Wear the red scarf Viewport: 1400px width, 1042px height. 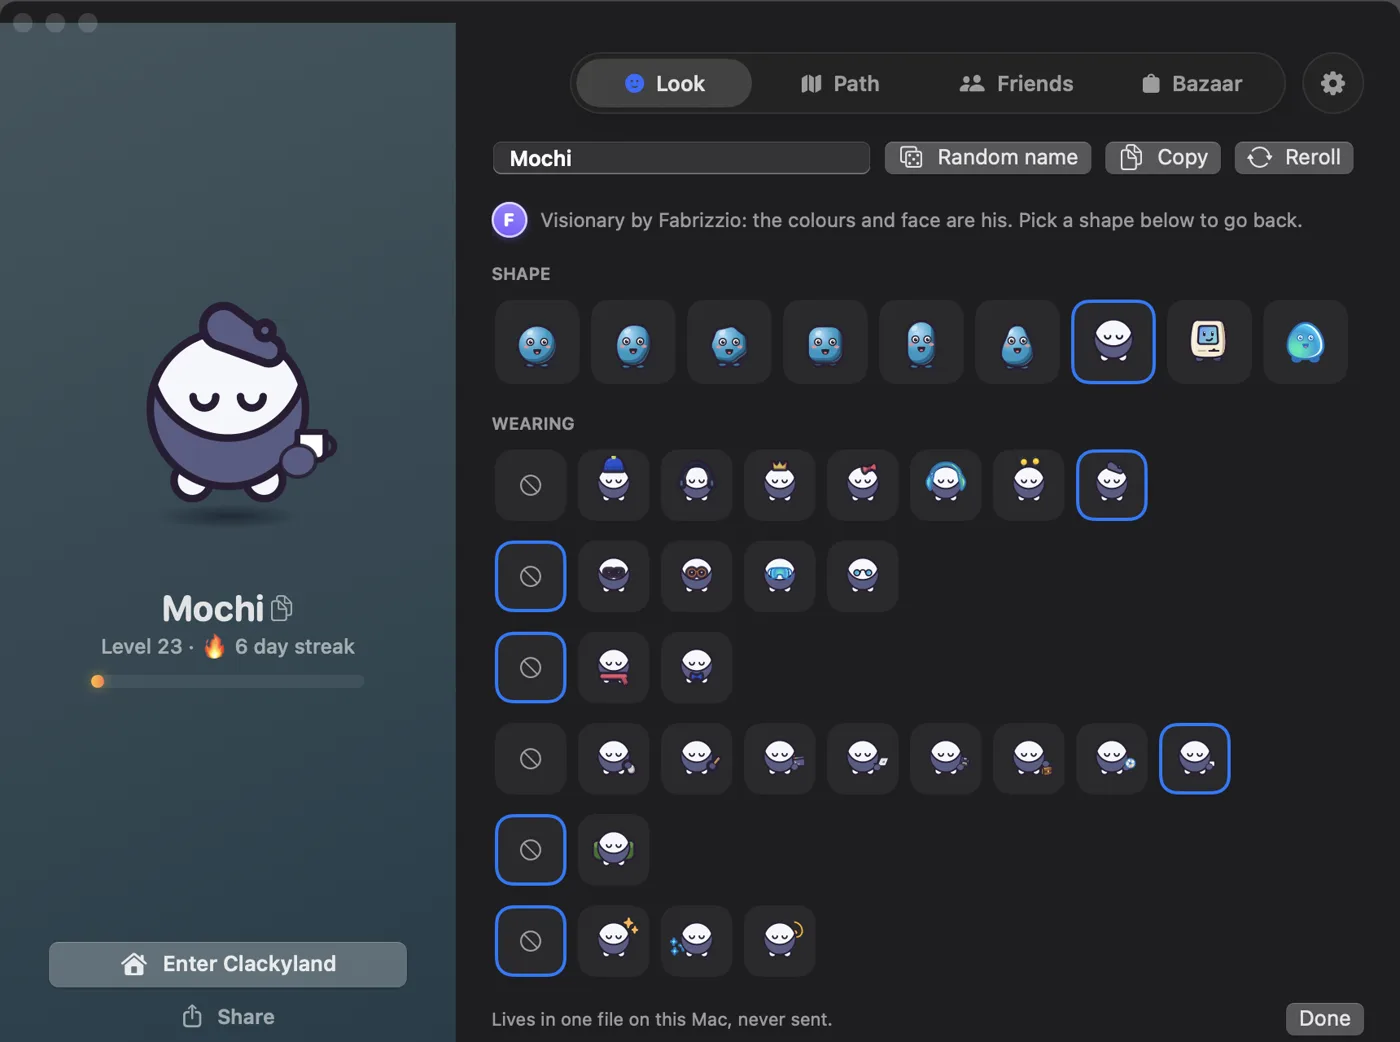point(613,667)
